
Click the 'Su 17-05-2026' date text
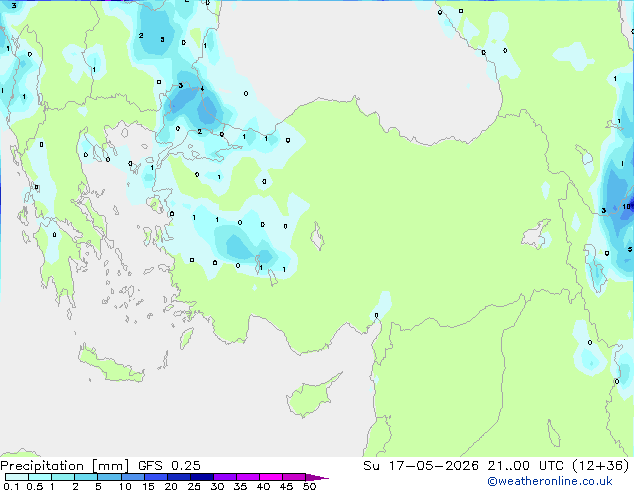coord(421,466)
